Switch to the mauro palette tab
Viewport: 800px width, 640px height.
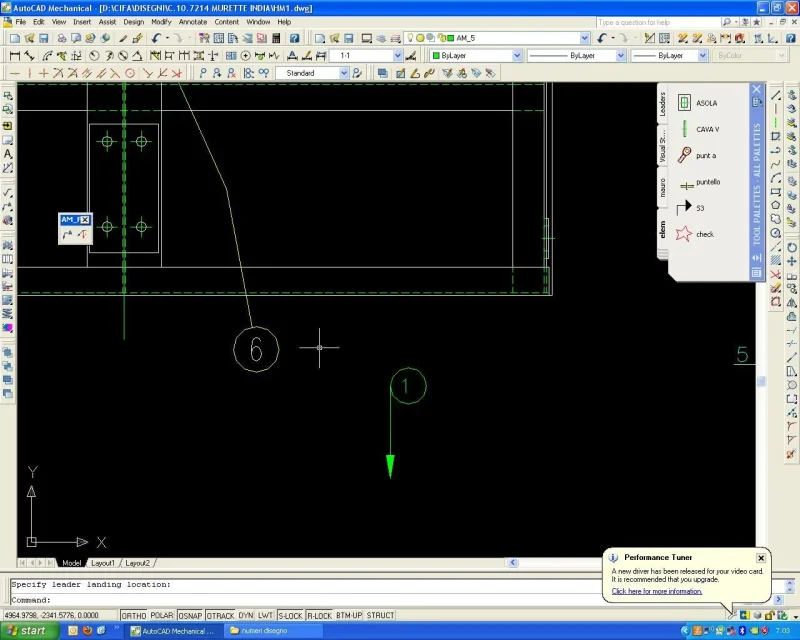(662, 187)
